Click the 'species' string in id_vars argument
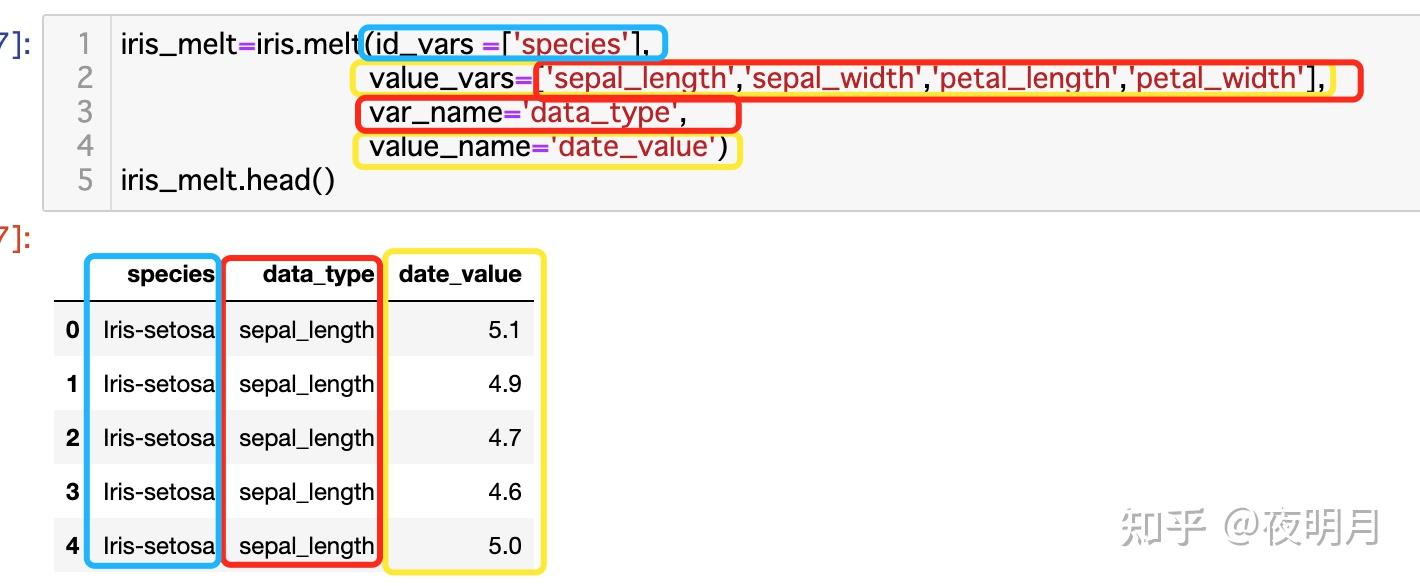This screenshot has height=586, width=1420. [x=570, y=44]
